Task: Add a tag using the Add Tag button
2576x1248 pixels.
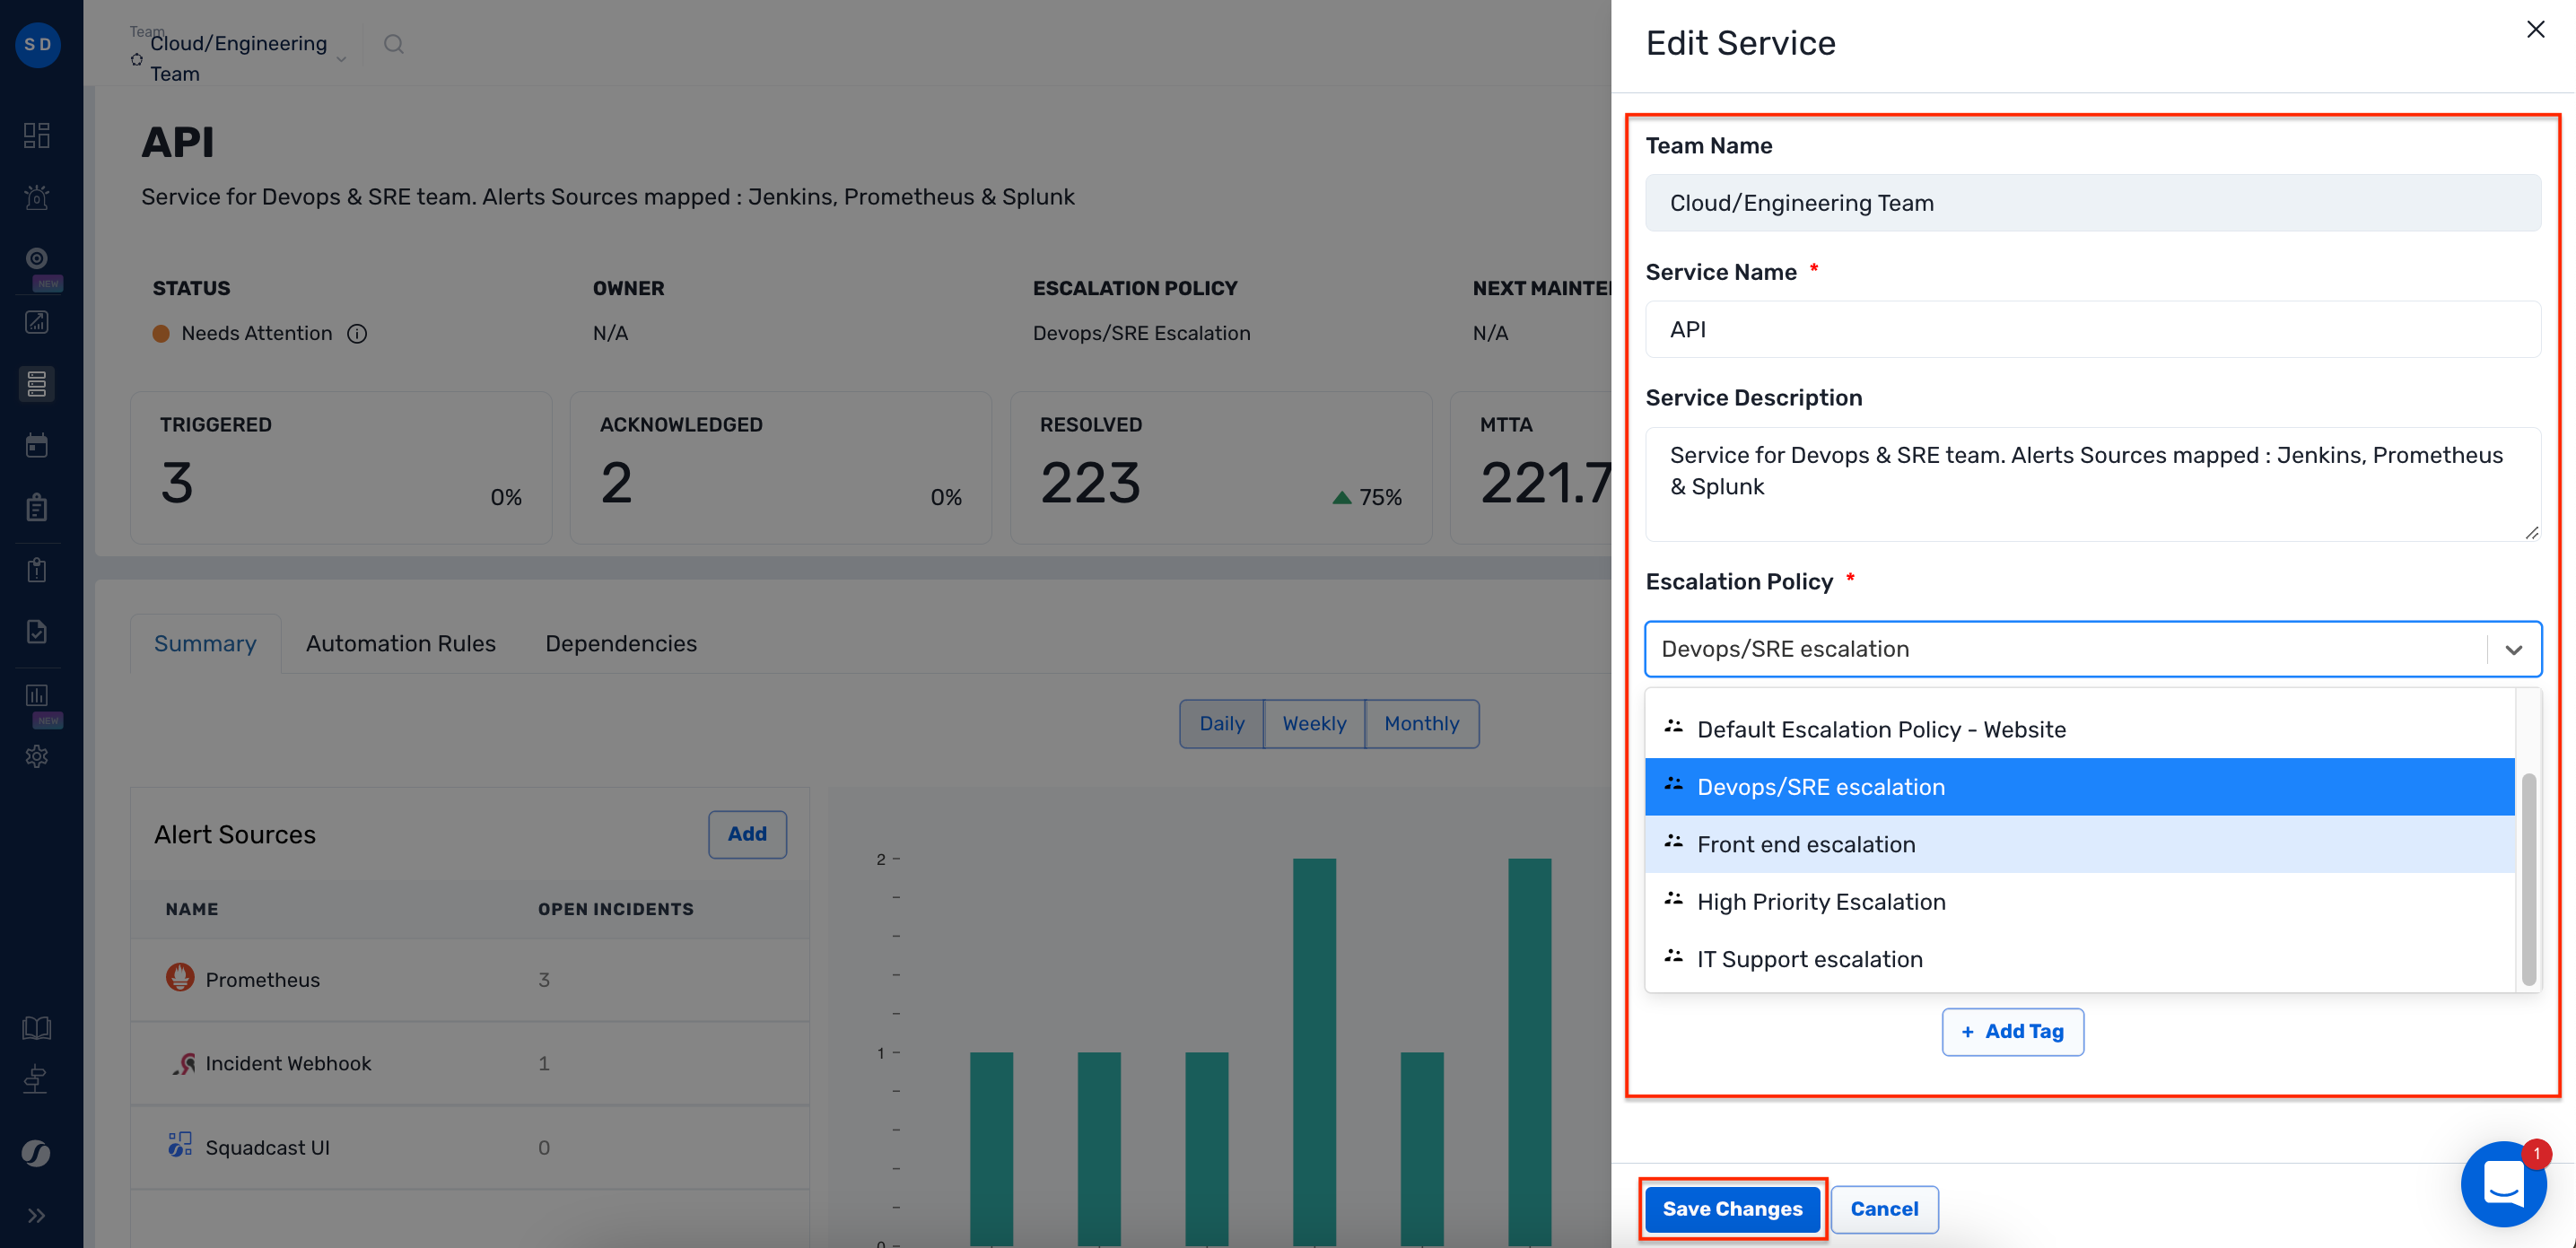Action: tap(2012, 1031)
